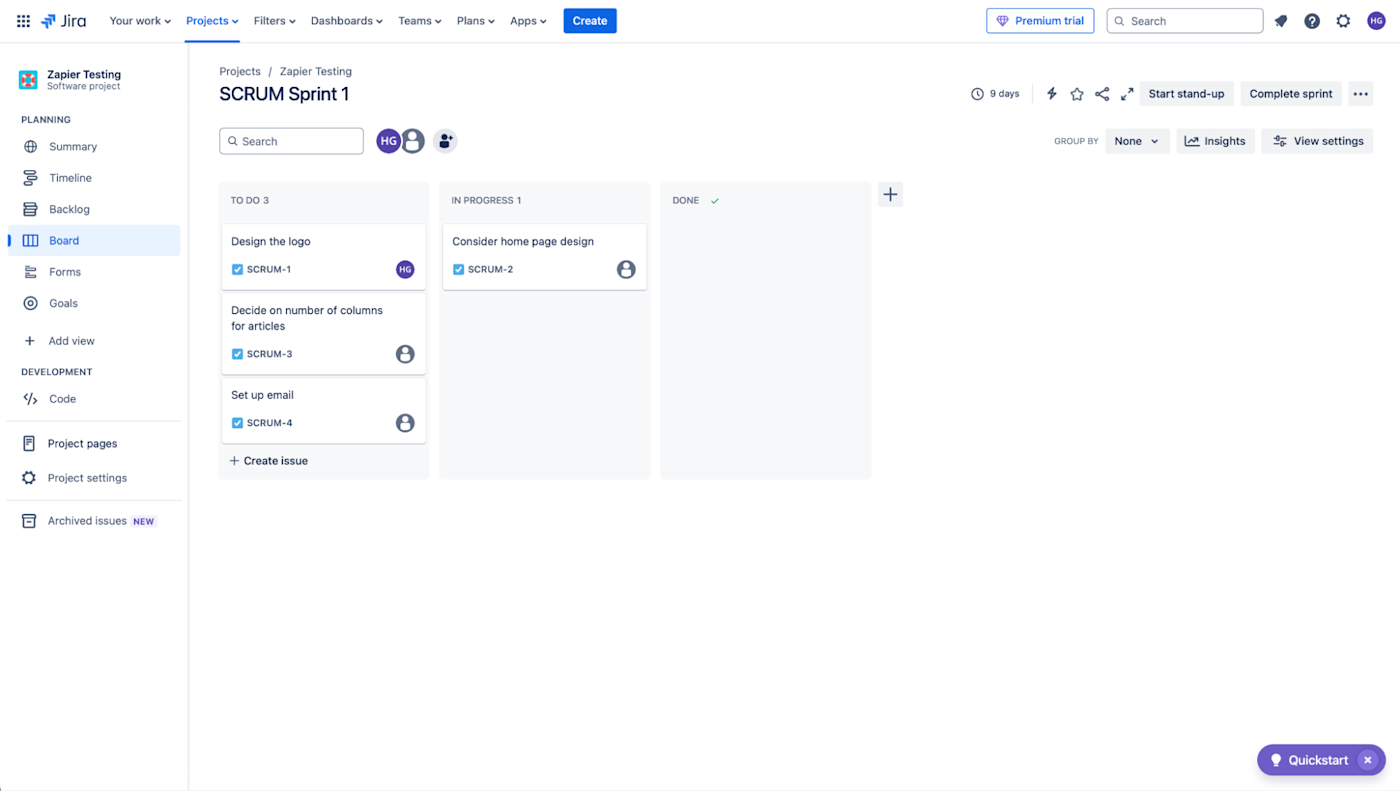The height and width of the screenshot is (791, 1400).
Task: Click the Jira logo
Action: pyautogui.click(x=63, y=21)
